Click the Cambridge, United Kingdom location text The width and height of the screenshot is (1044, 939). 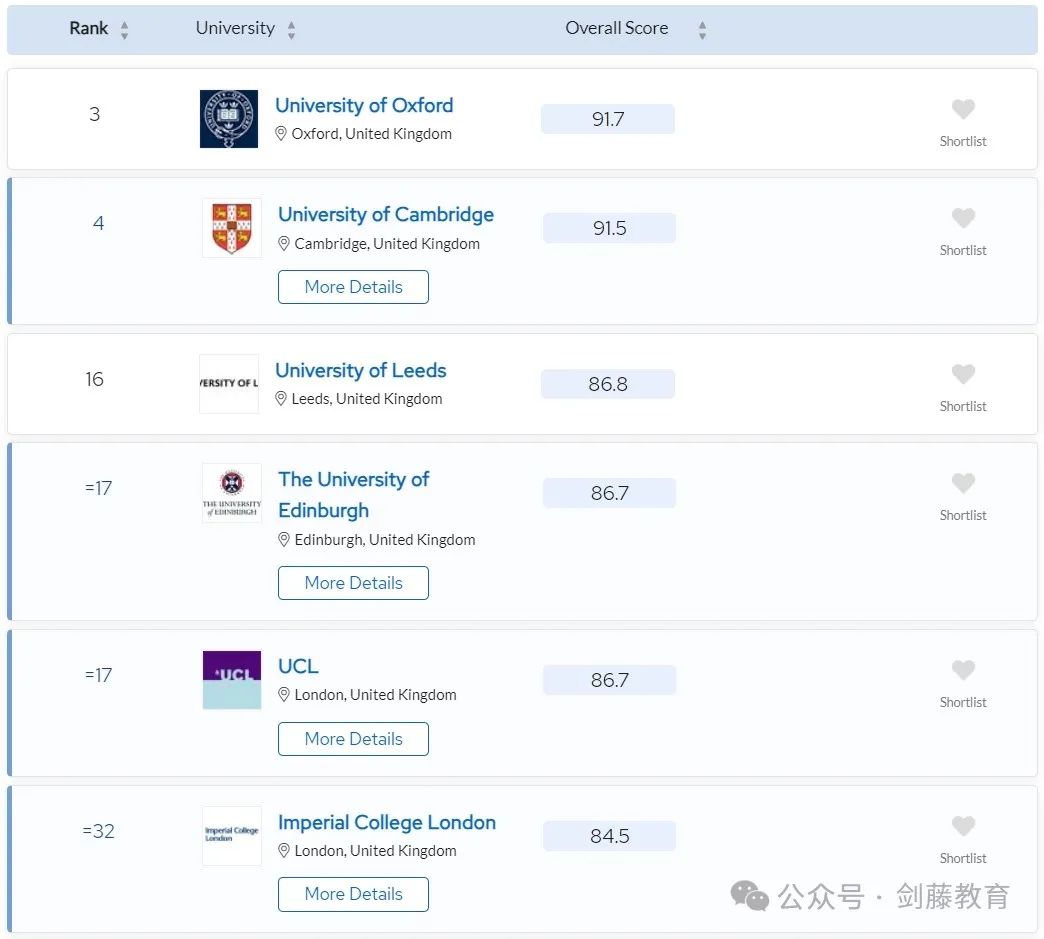click(387, 244)
